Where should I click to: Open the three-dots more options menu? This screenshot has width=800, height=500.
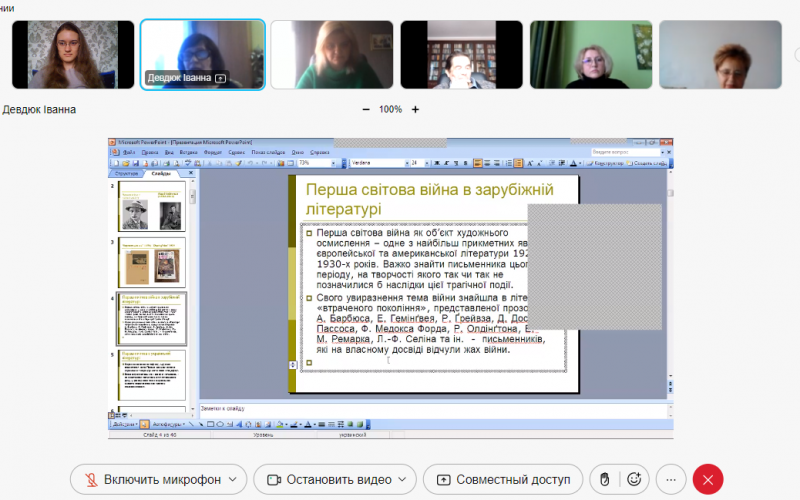click(671, 479)
